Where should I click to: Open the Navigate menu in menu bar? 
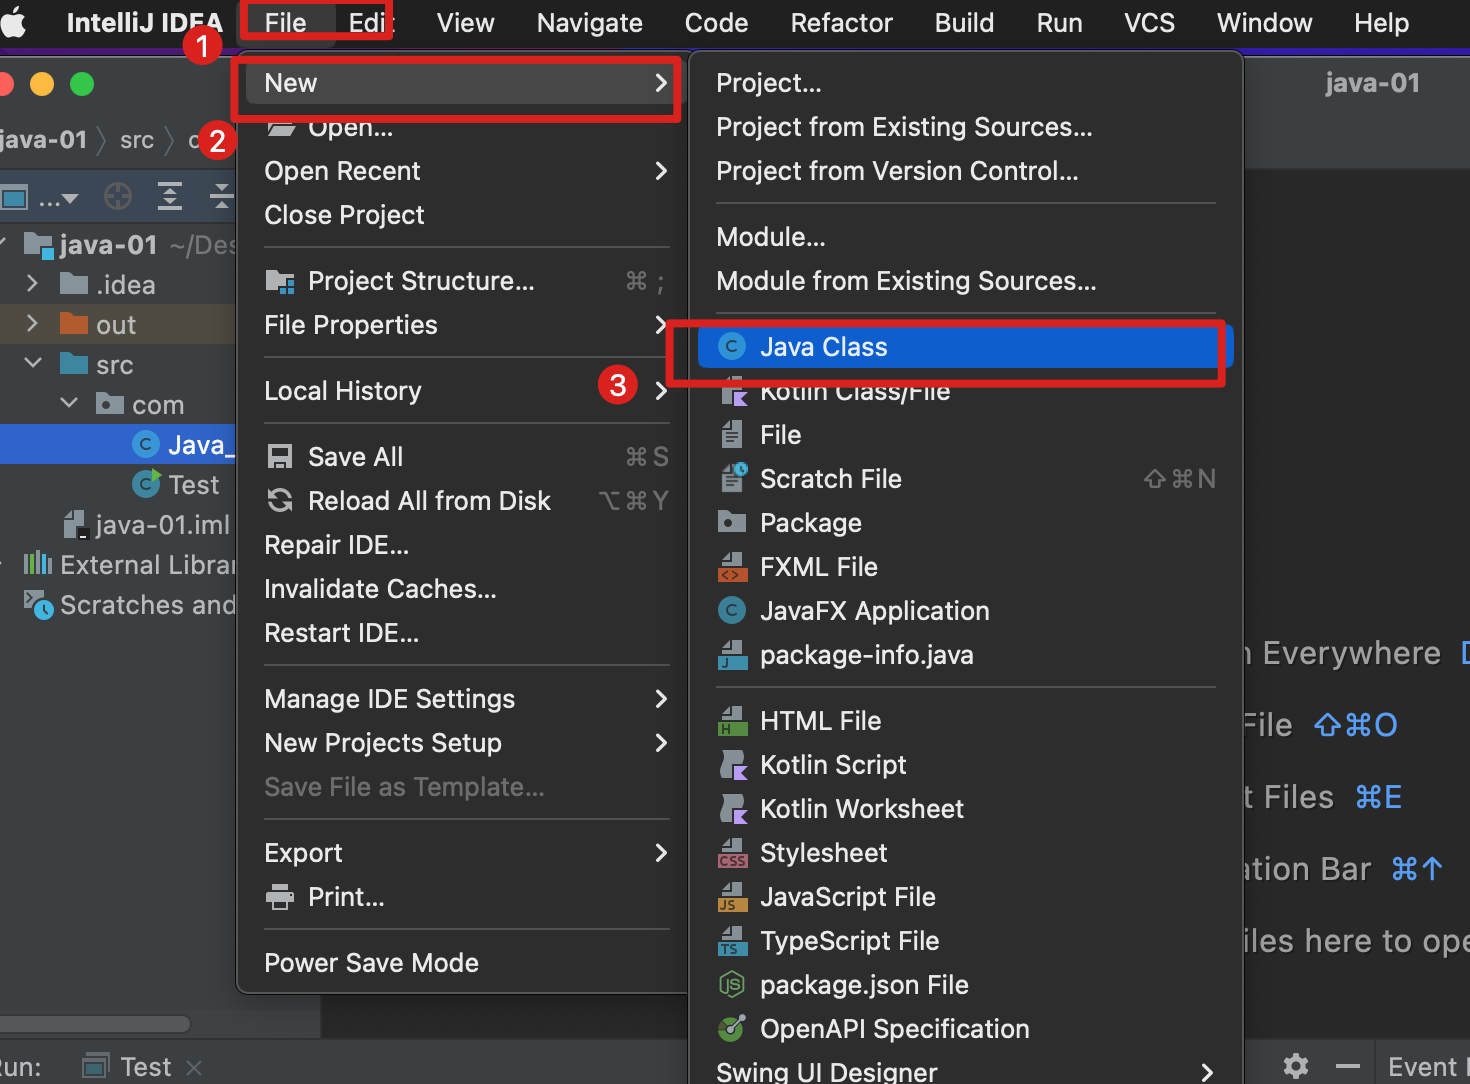[590, 23]
